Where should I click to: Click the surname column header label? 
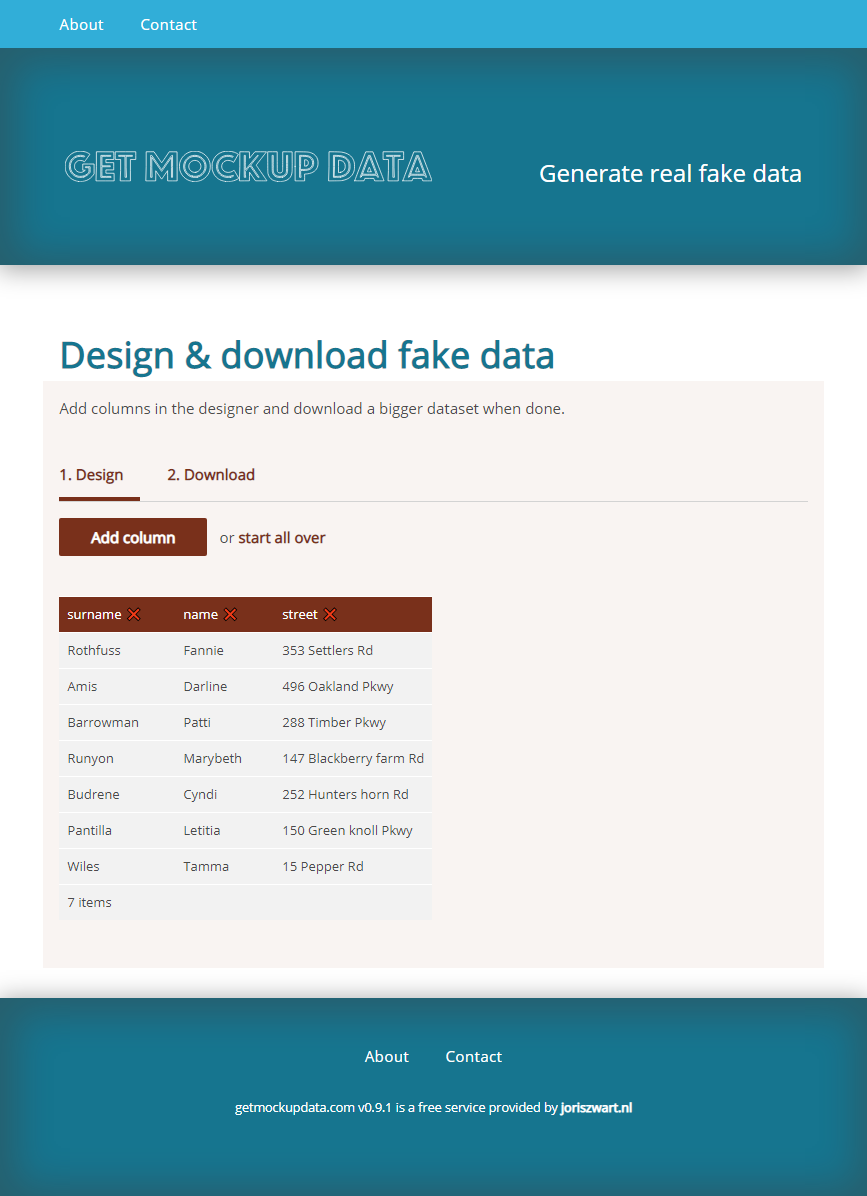[x=95, y=615]
